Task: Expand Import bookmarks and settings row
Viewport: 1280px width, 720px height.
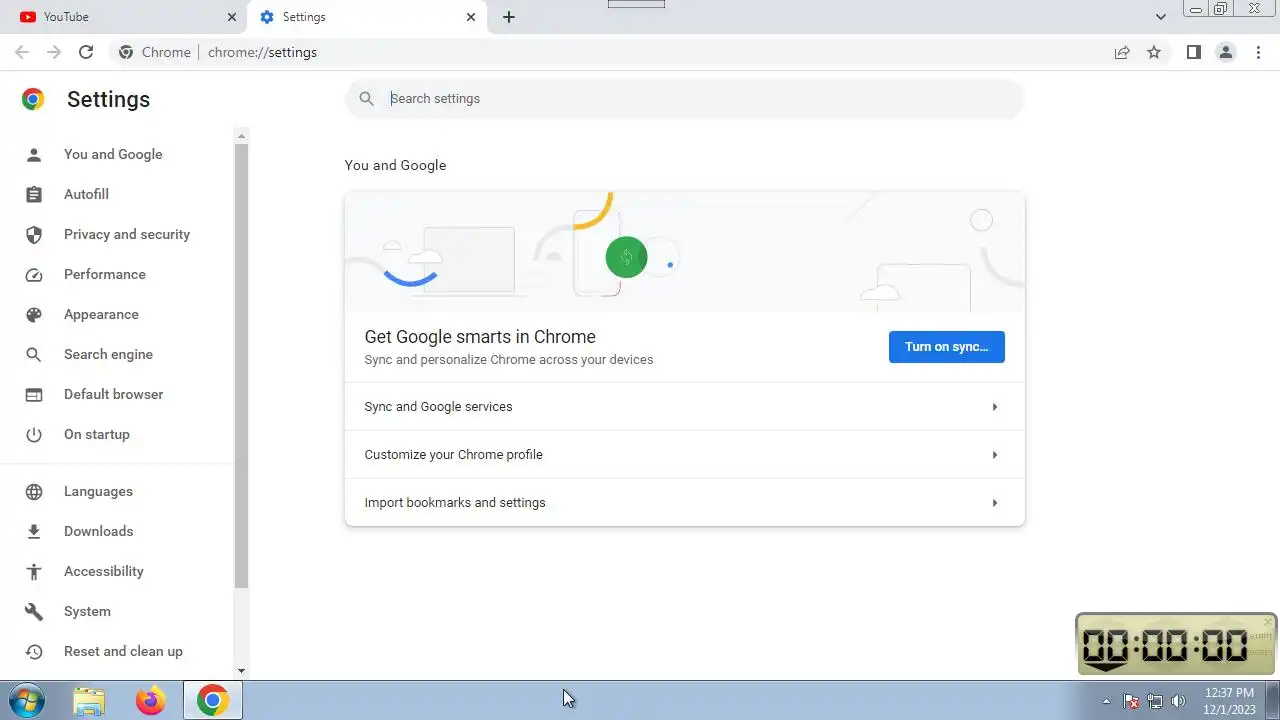Action: pos(684,503)
